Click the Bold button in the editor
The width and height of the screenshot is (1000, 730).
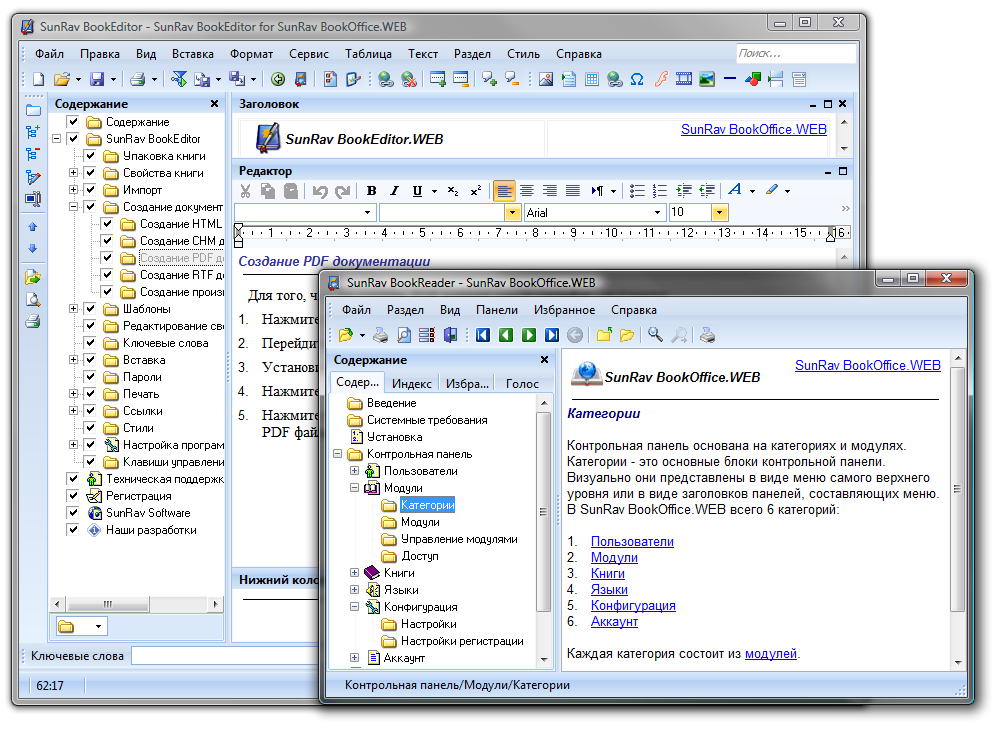[x=371, y=191]
